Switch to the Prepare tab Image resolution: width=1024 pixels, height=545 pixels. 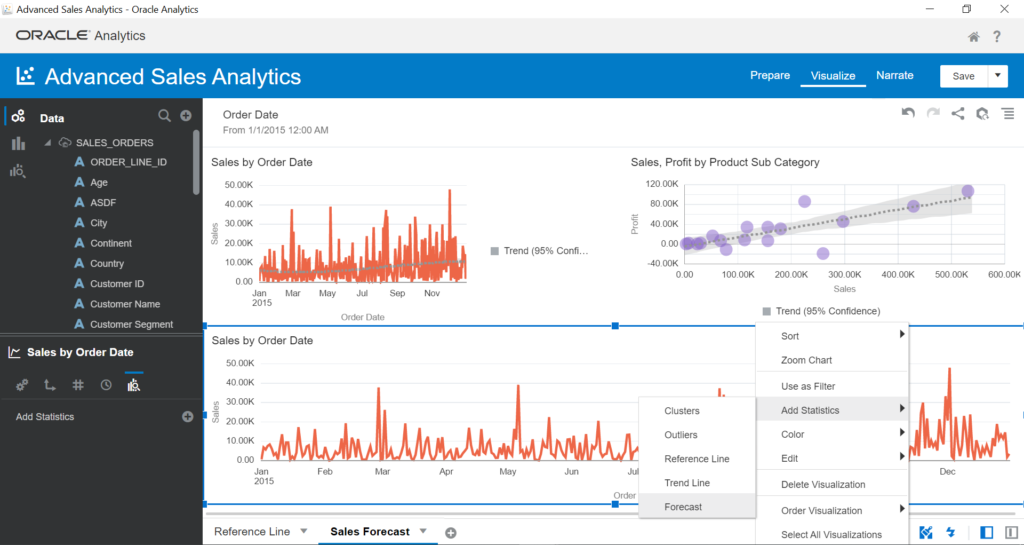pos(770,76)
